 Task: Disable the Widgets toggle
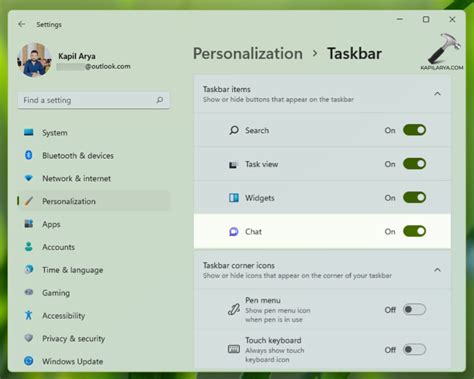pos(414,197)
